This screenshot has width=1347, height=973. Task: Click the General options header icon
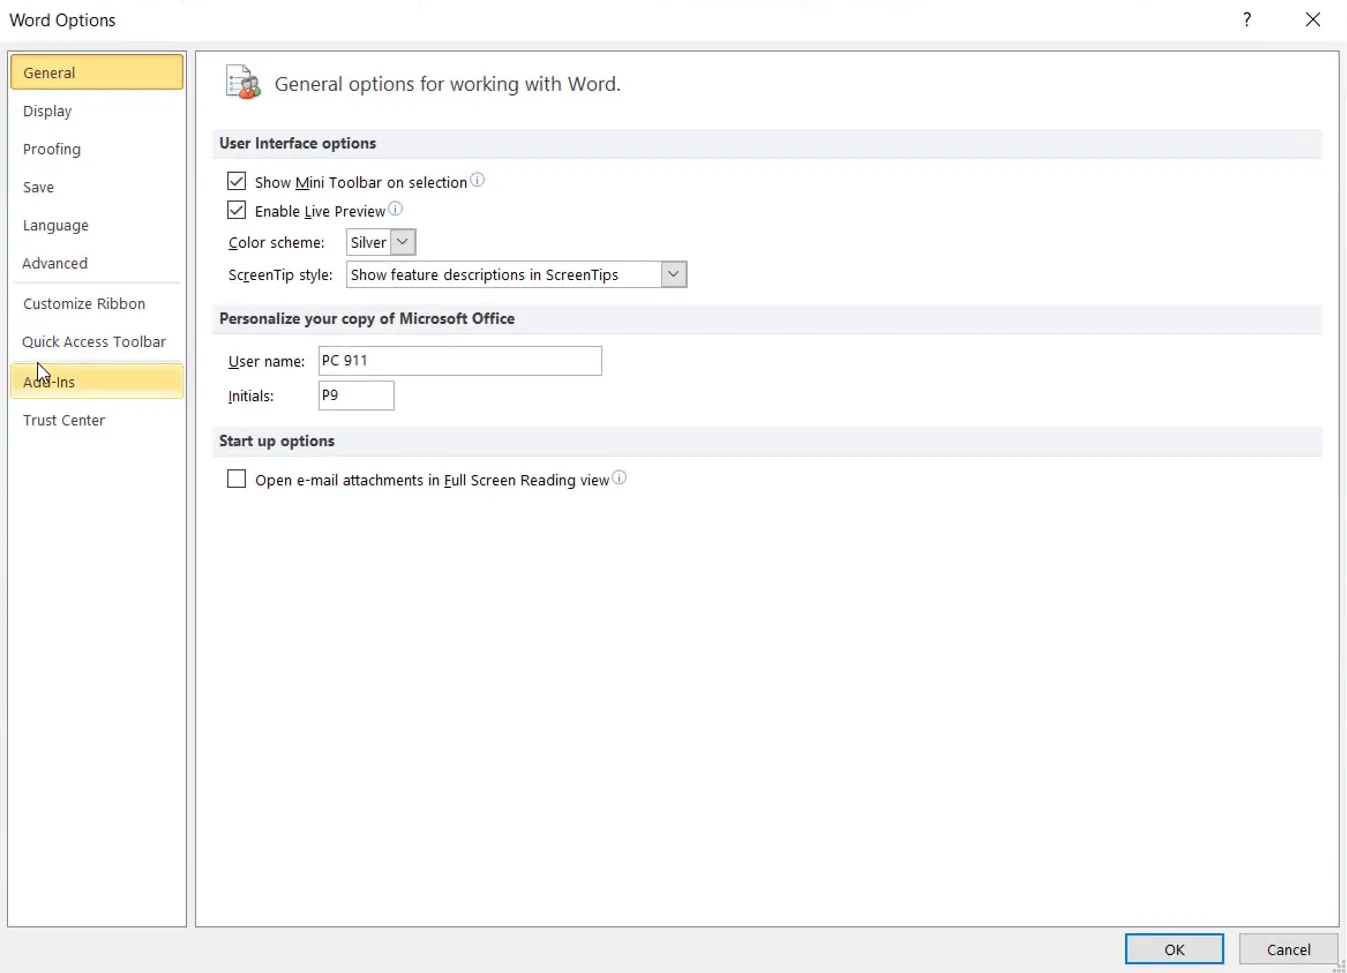(x=243, y=83)
